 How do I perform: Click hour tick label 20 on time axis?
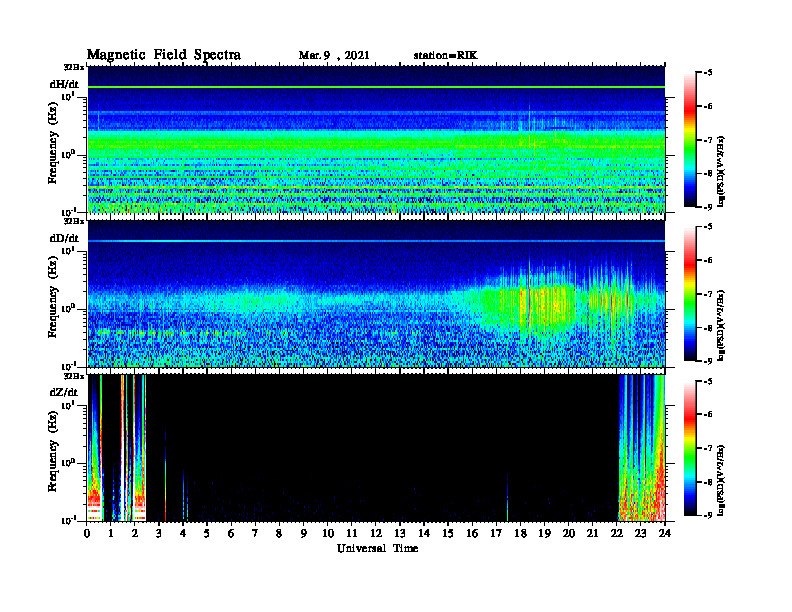[x=568, y=533]
